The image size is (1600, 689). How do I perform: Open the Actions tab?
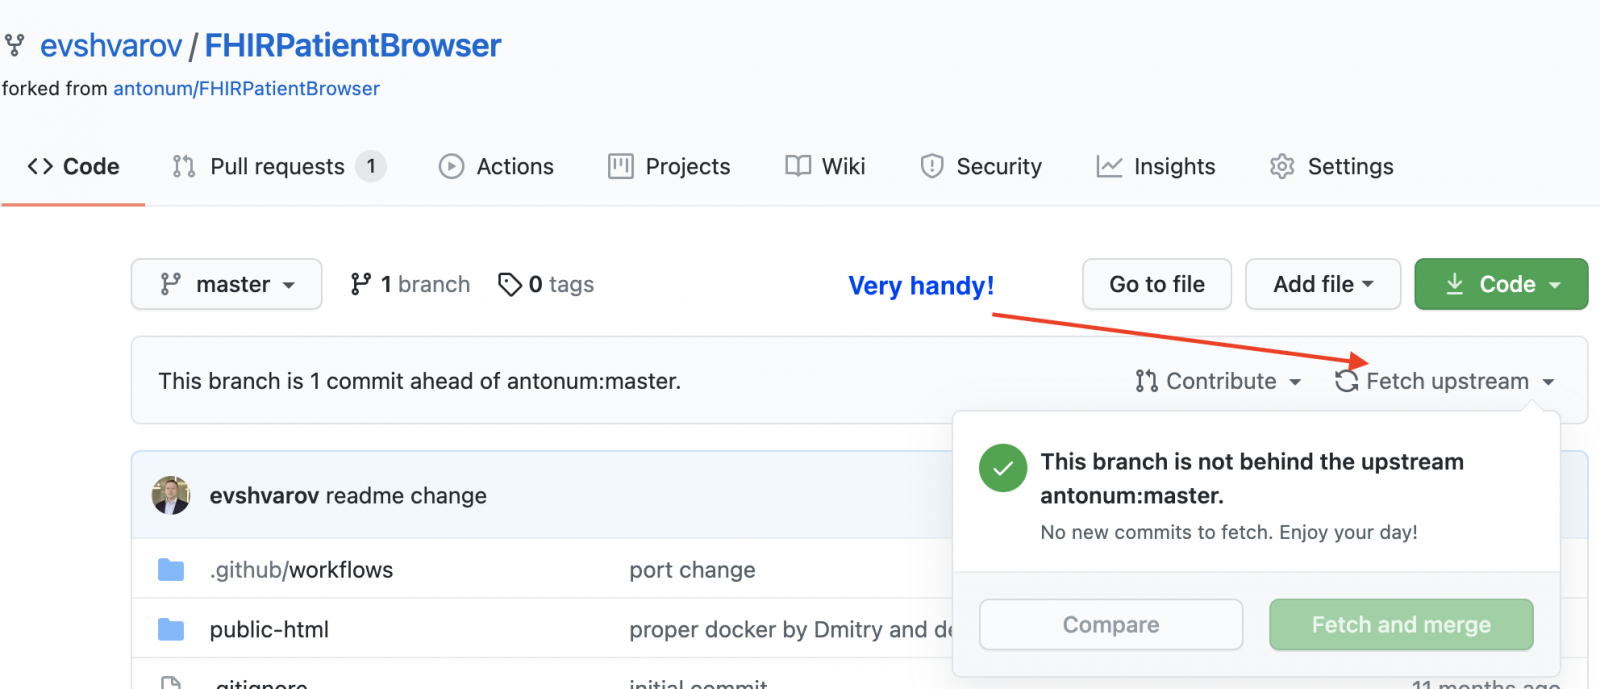(x=496, y=167)
